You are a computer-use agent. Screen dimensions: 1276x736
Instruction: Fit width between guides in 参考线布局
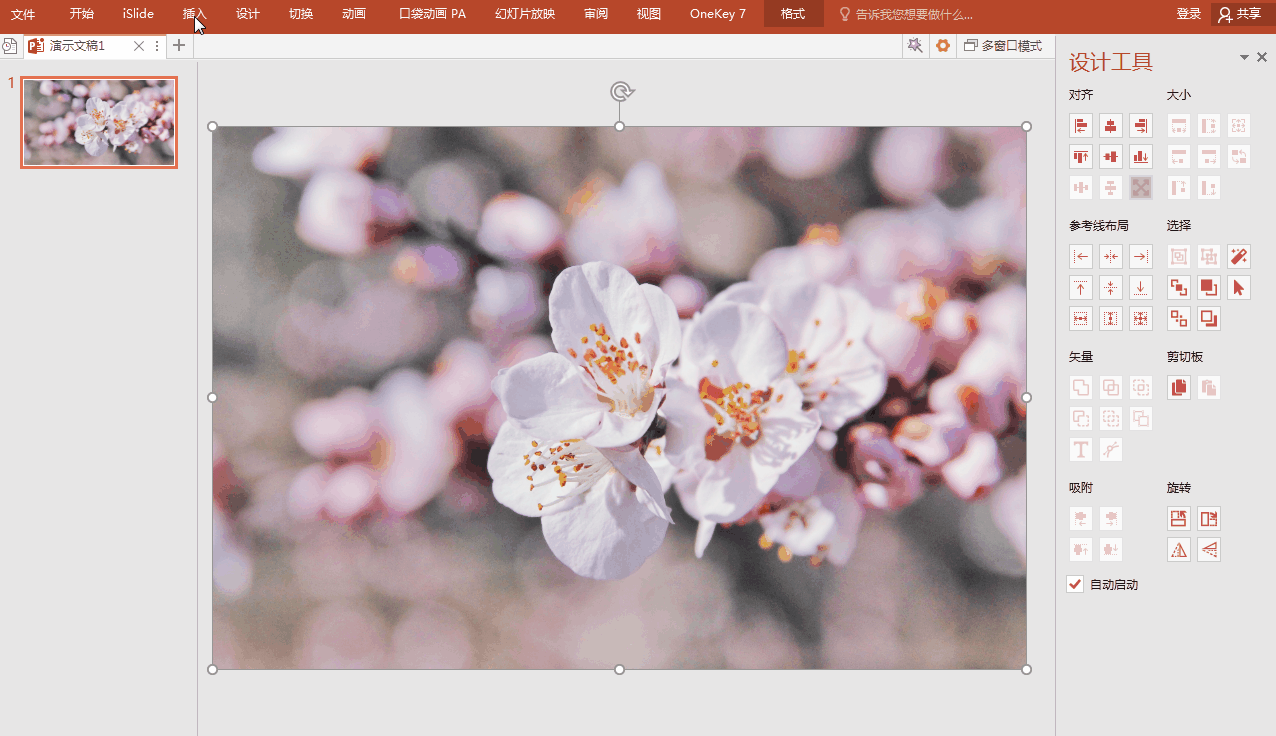(1080, 319)
